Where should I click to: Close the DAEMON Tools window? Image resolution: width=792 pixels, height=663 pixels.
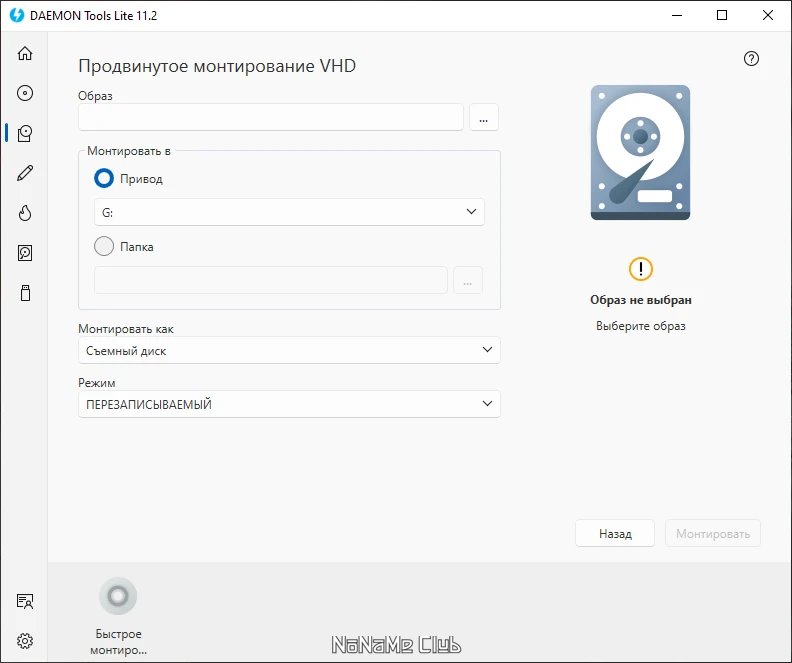tap(768, 15)
